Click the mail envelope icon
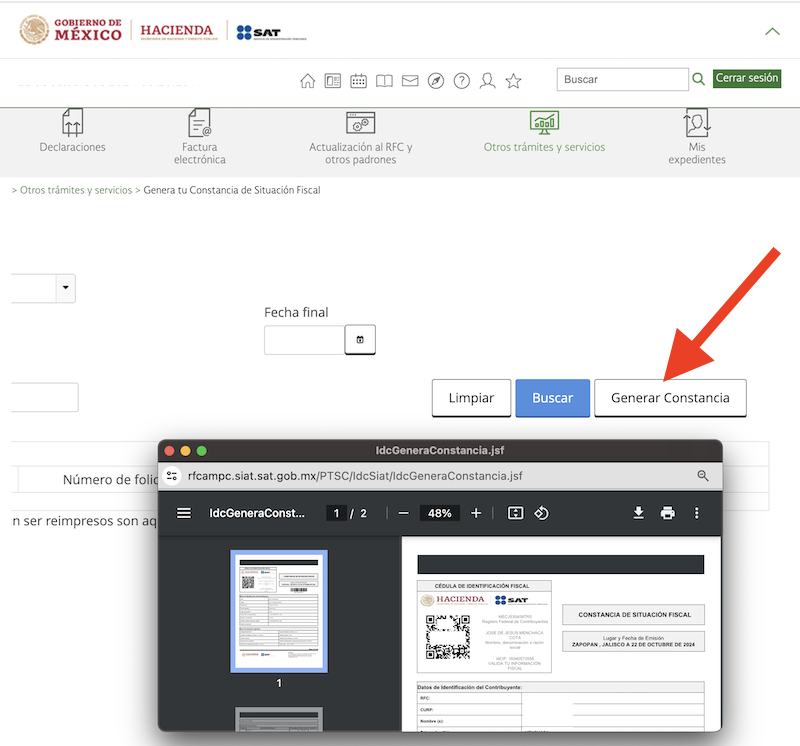 click(410, 81)
